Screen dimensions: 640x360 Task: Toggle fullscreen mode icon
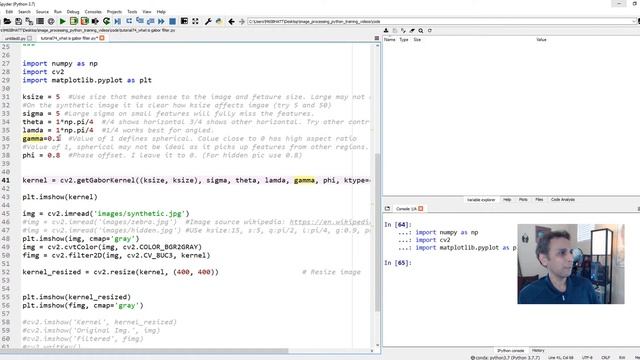click(x=196, y=21)
